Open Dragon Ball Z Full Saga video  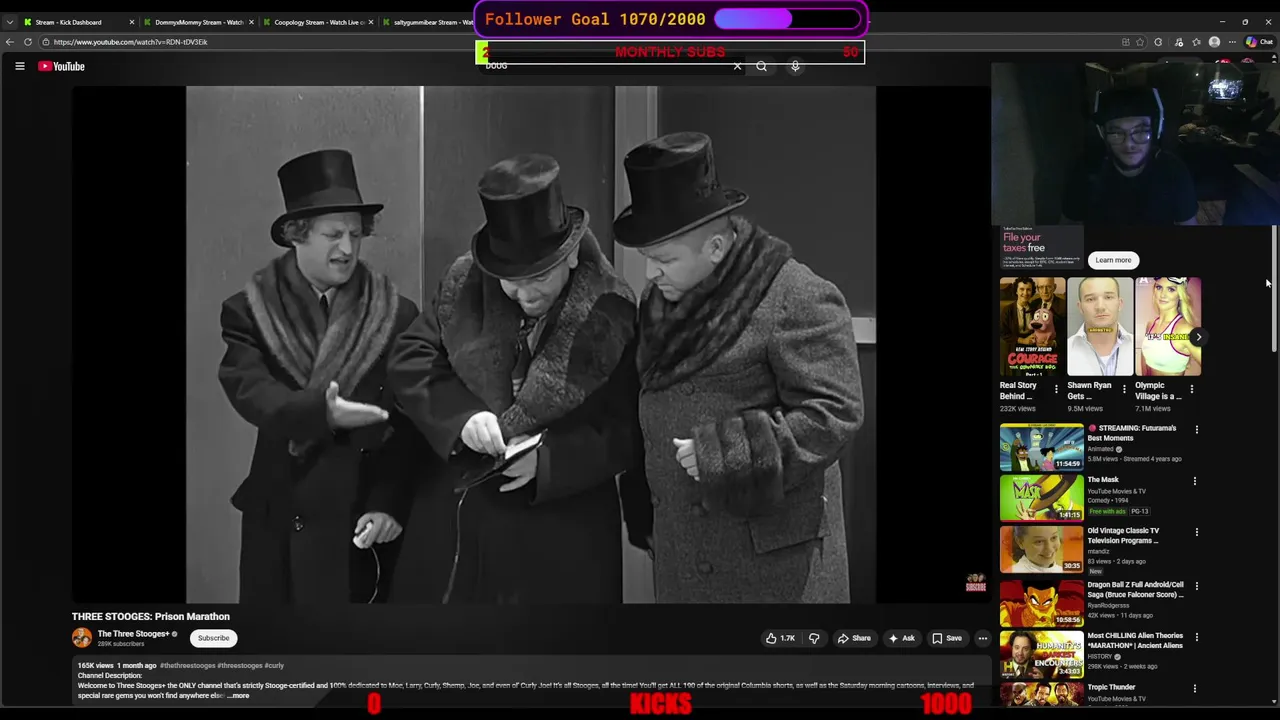[1041, 603]
